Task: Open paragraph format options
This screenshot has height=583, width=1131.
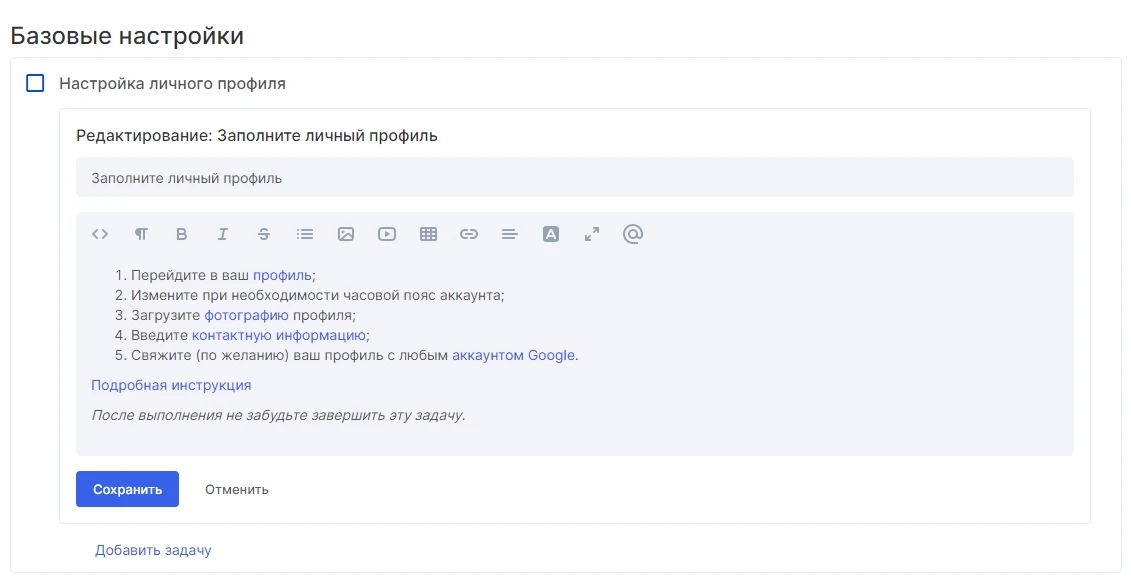Action: (141, 234)
